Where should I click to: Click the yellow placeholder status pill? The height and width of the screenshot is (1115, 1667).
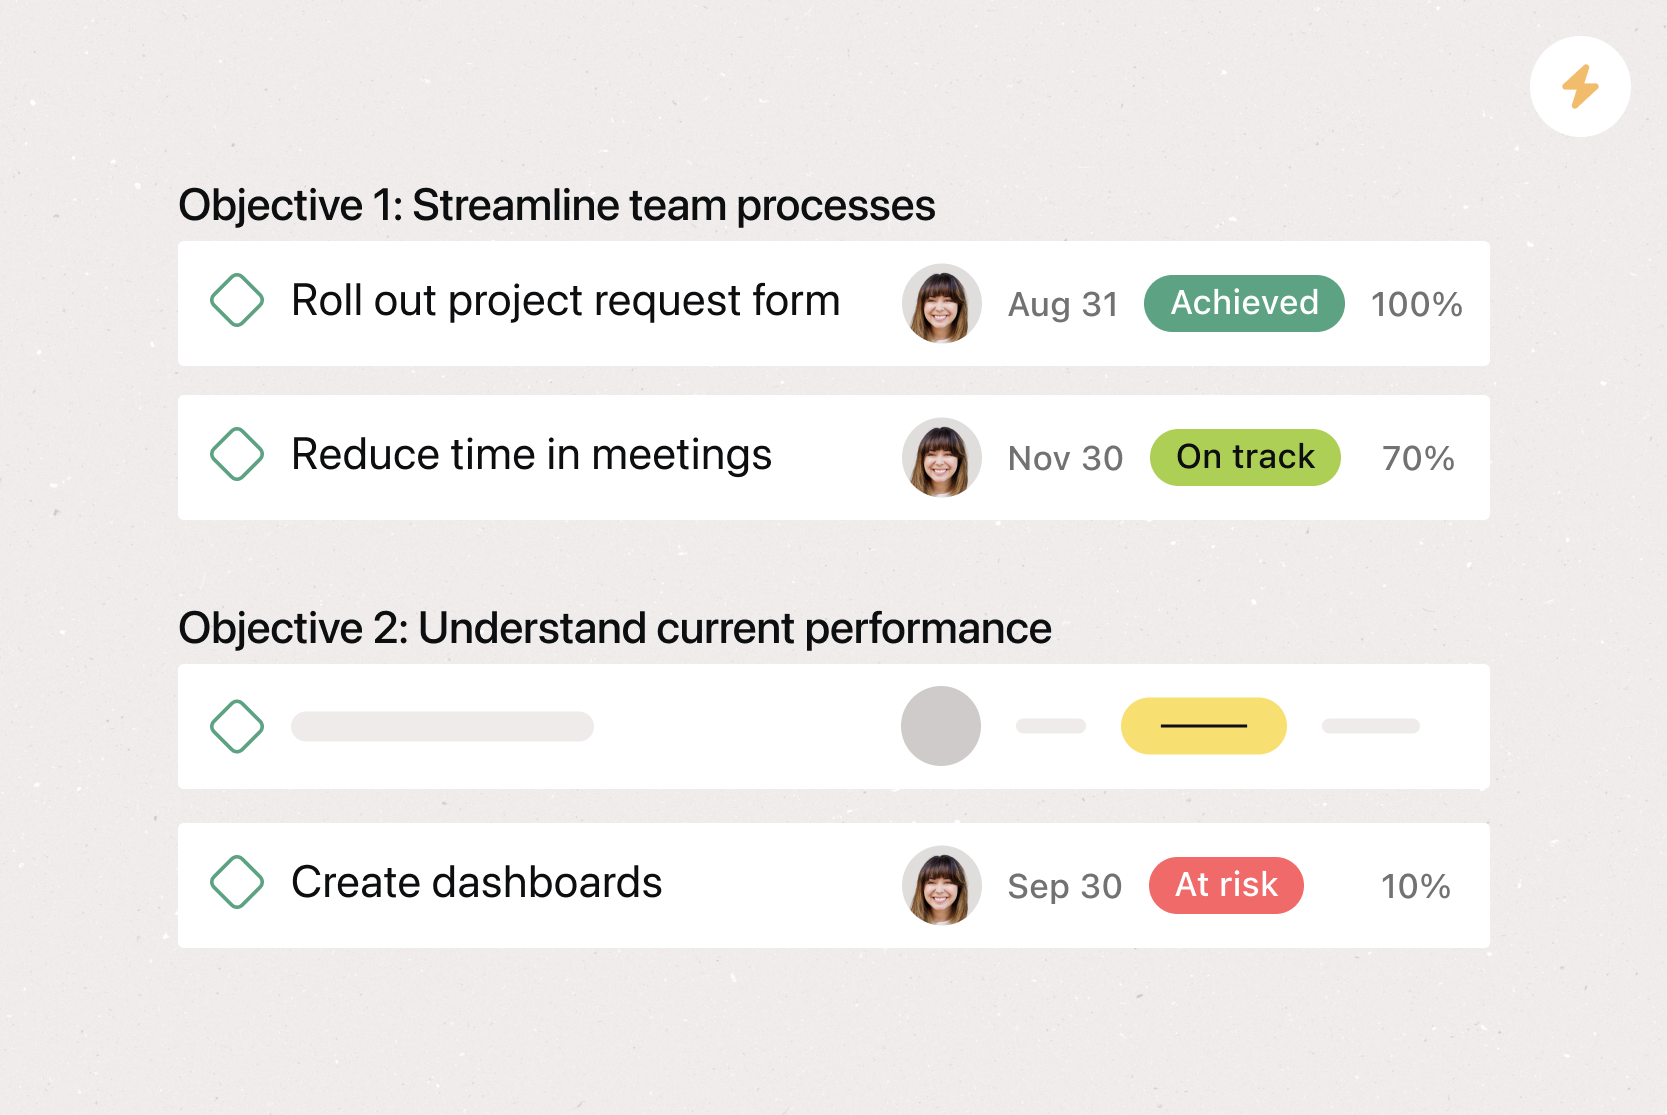[x=1203, y=726]
